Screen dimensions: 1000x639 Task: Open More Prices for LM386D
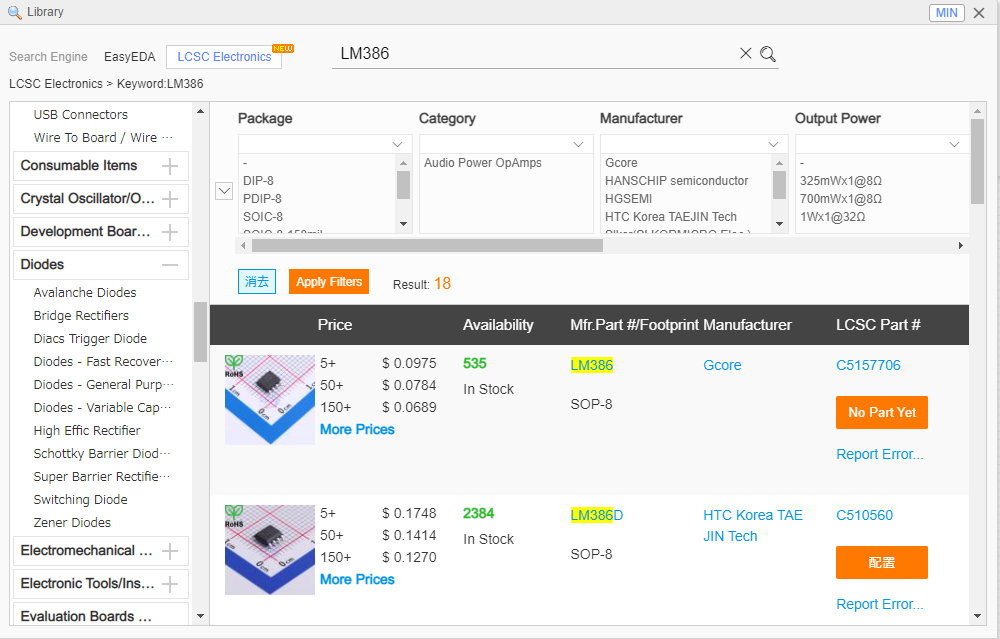(357, 580)
